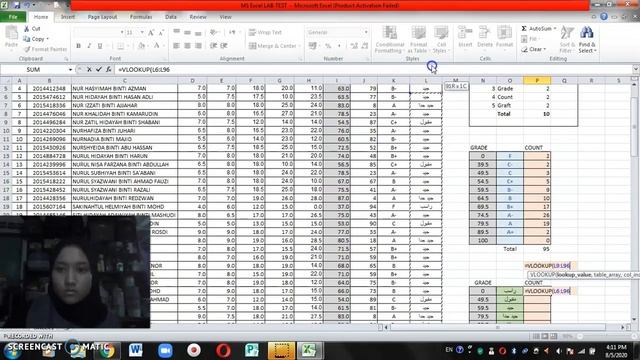Screen dimensions: 640x360
Task: Open the File tab
Action: click(x=13, y=17)
